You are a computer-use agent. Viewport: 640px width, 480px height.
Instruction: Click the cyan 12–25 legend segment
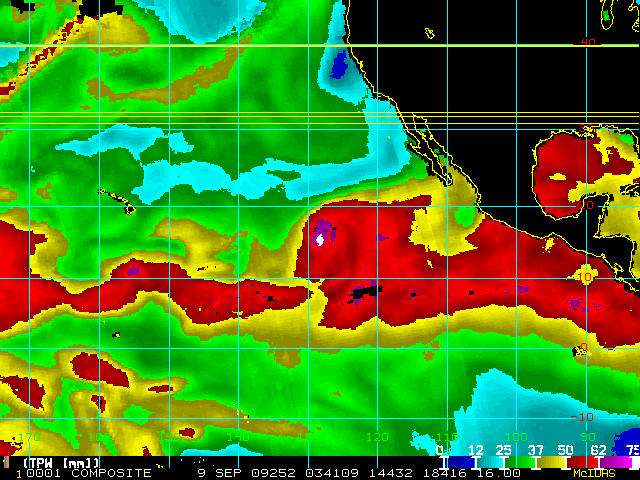489,462
